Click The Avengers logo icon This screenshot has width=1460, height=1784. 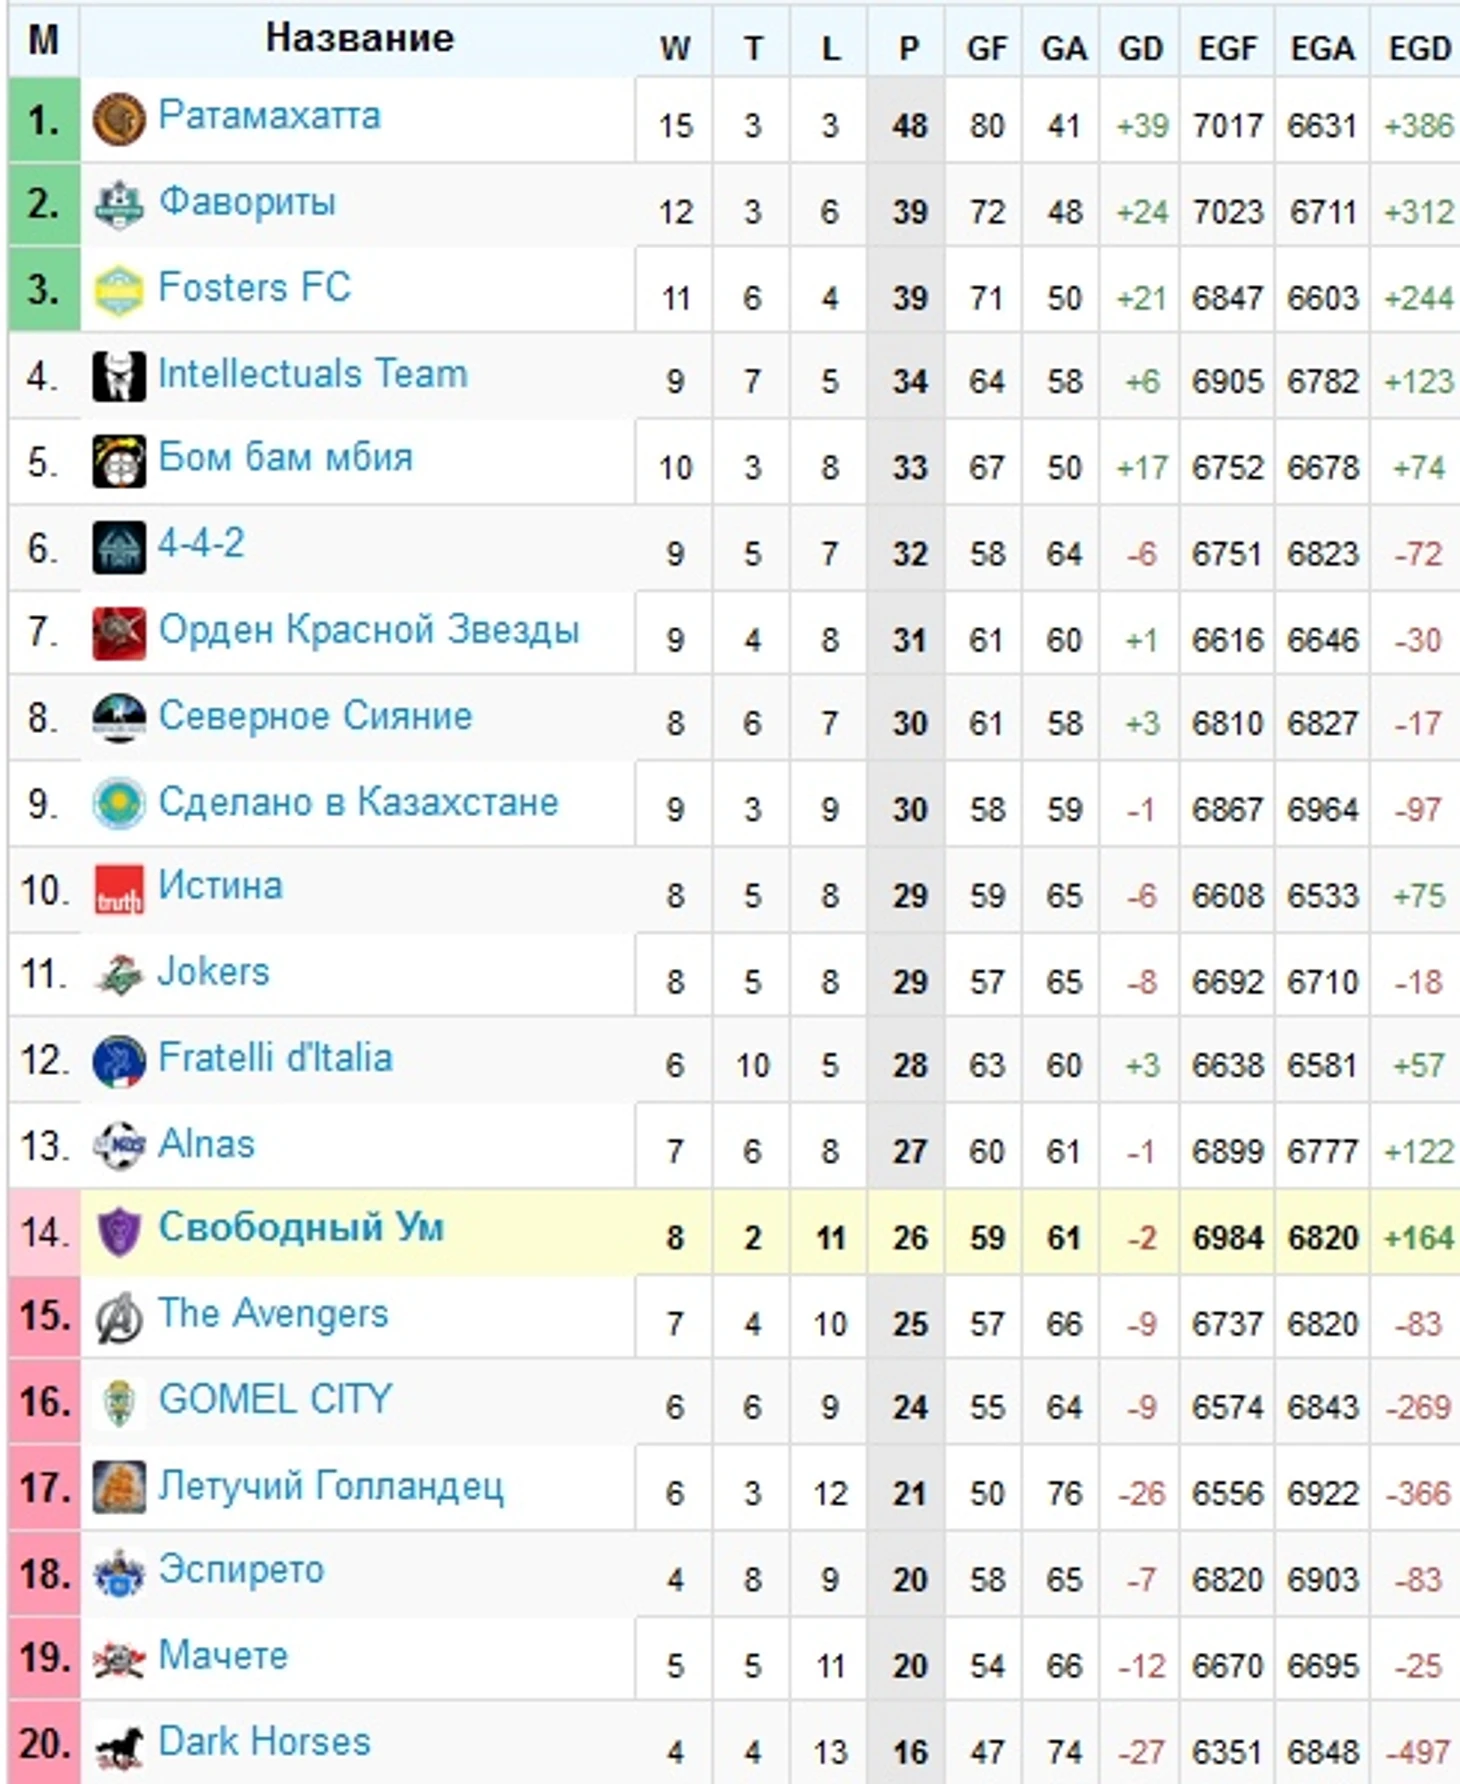[119, 1318]
